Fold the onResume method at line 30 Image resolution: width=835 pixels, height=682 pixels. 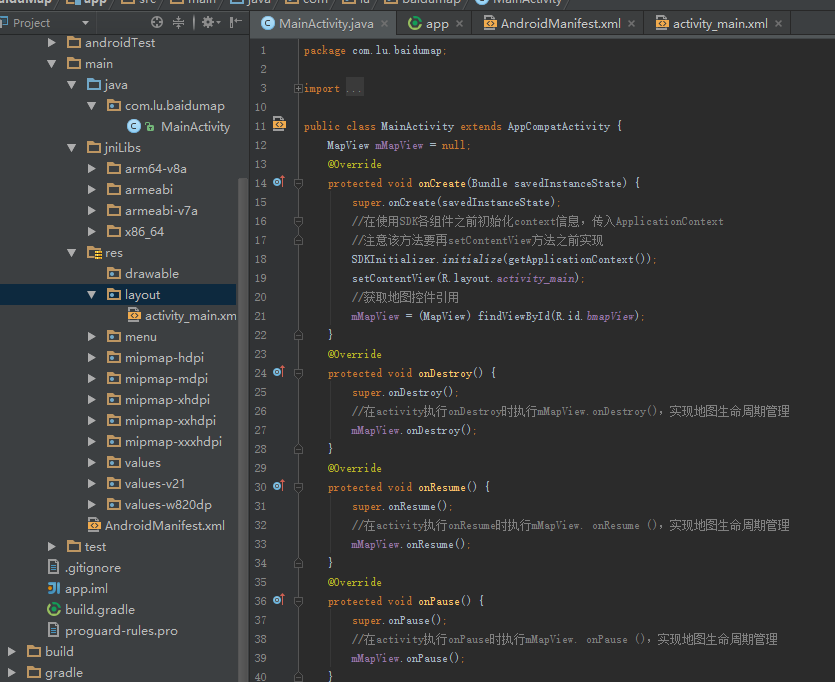coord(298,488)
